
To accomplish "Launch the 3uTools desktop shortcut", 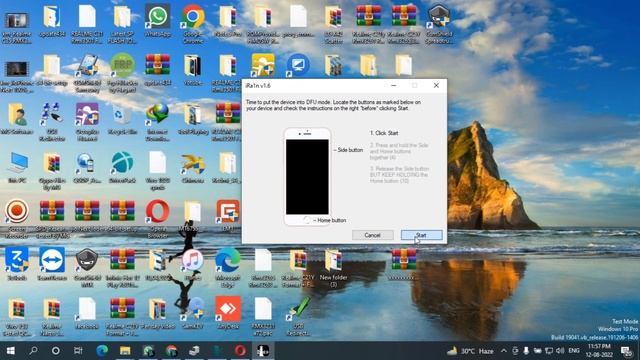I will [x=17, y=264].
